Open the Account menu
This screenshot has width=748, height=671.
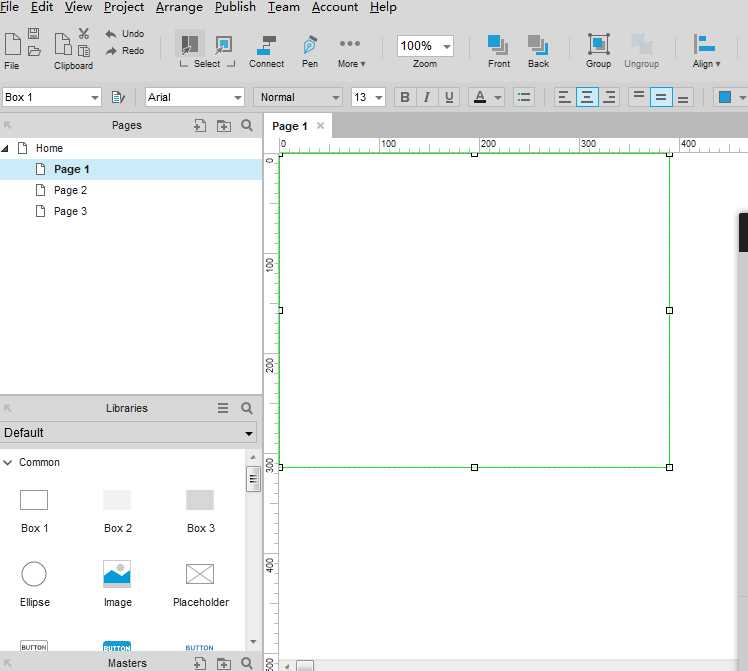(x=334, y=7)
